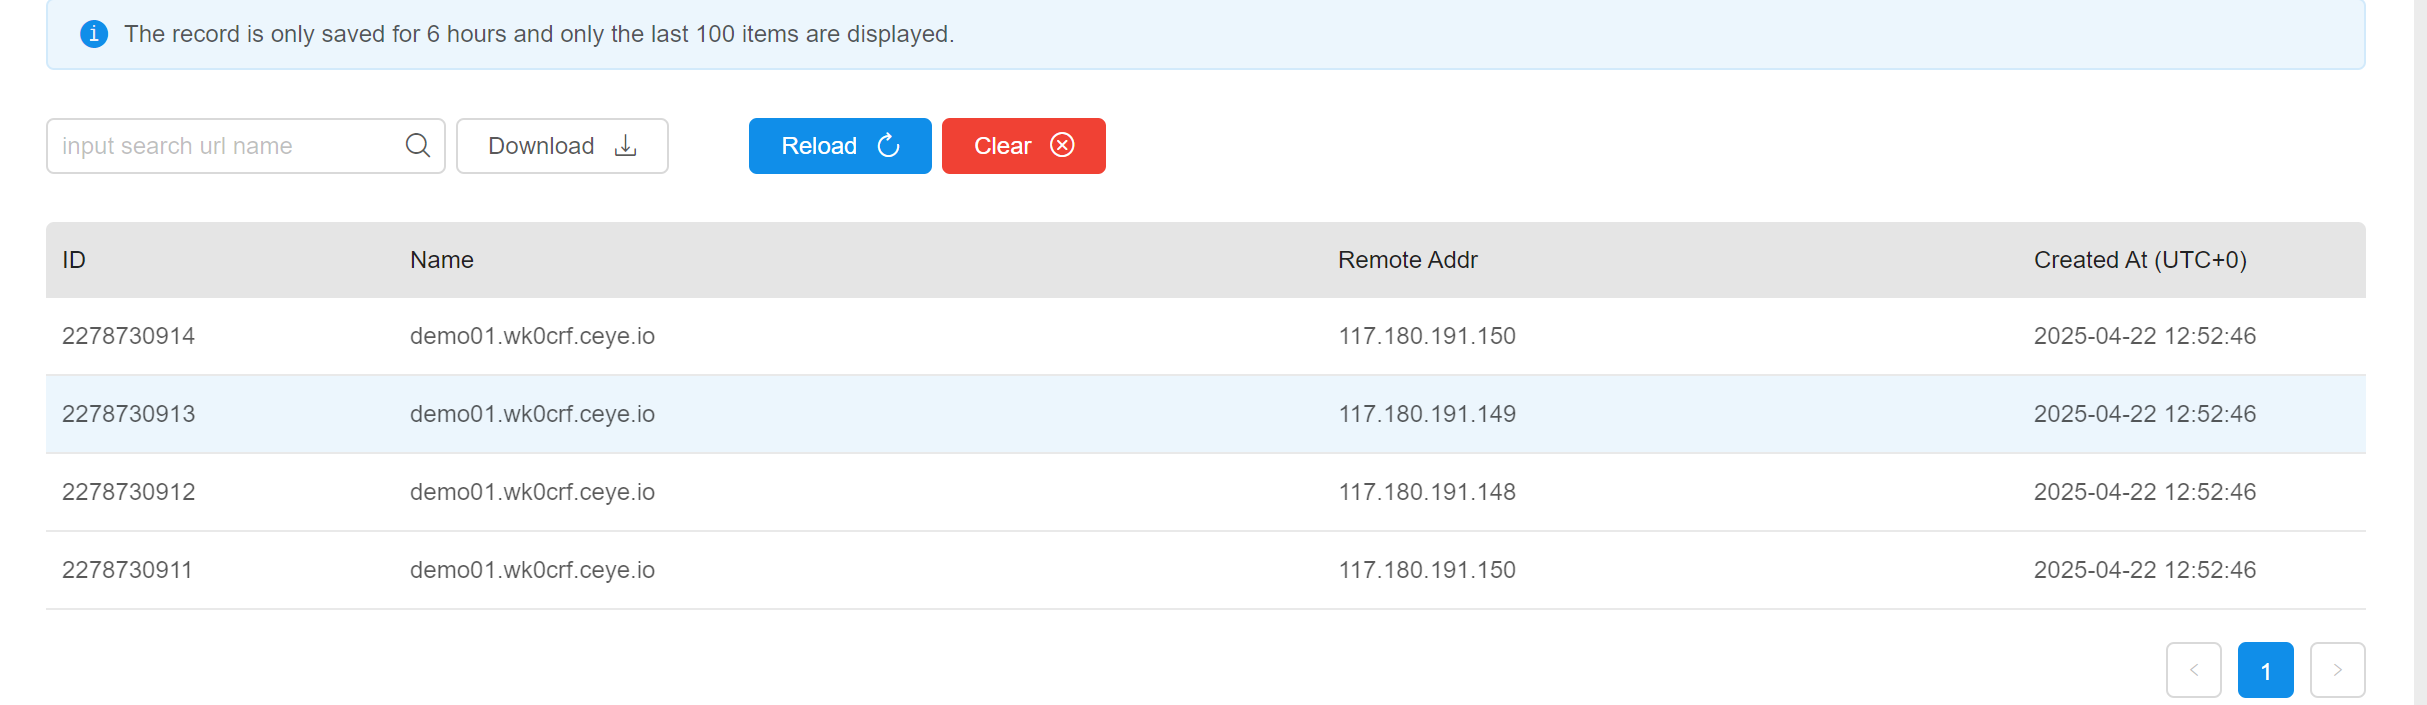Click remote address 117.180.191.148

[x=1427, y=492]
